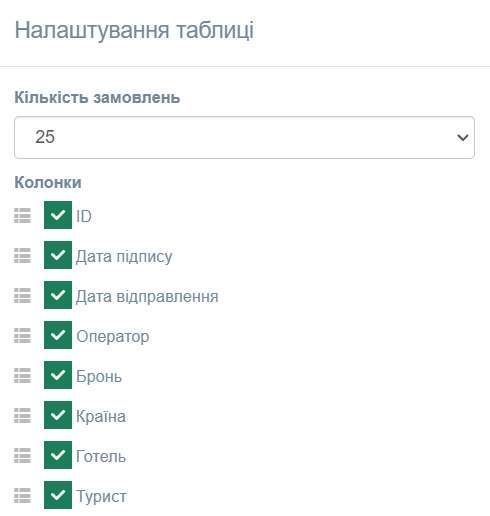Disable the Країна column checkbox

[x=58, y=415]
